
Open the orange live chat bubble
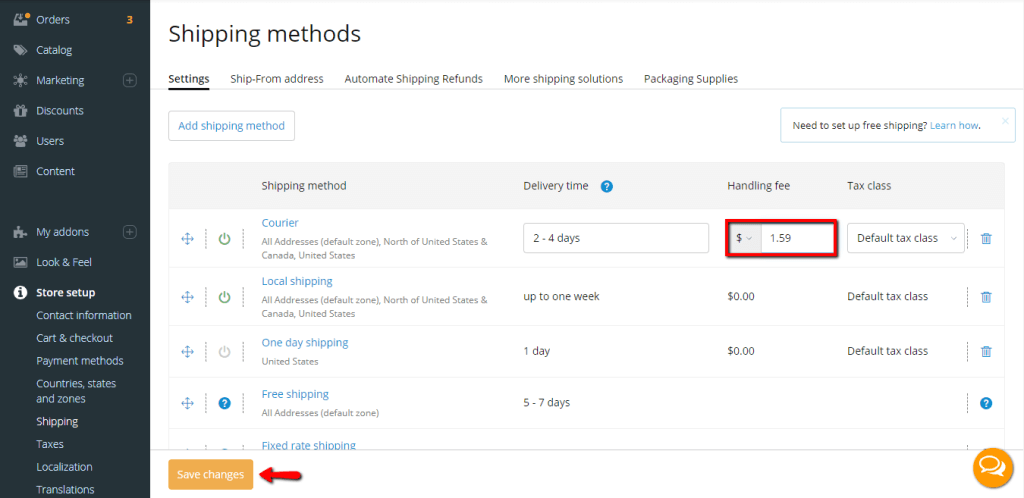pos(993,467)
